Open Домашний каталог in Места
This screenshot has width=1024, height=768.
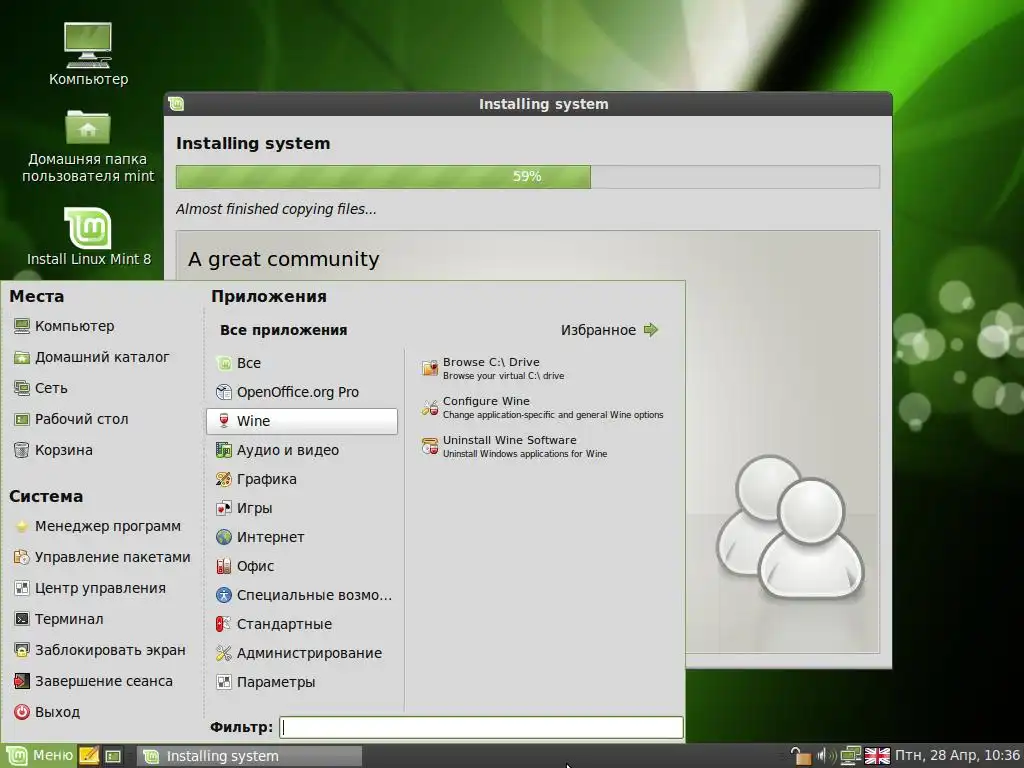pyautogui.click(x=91, y=357)
